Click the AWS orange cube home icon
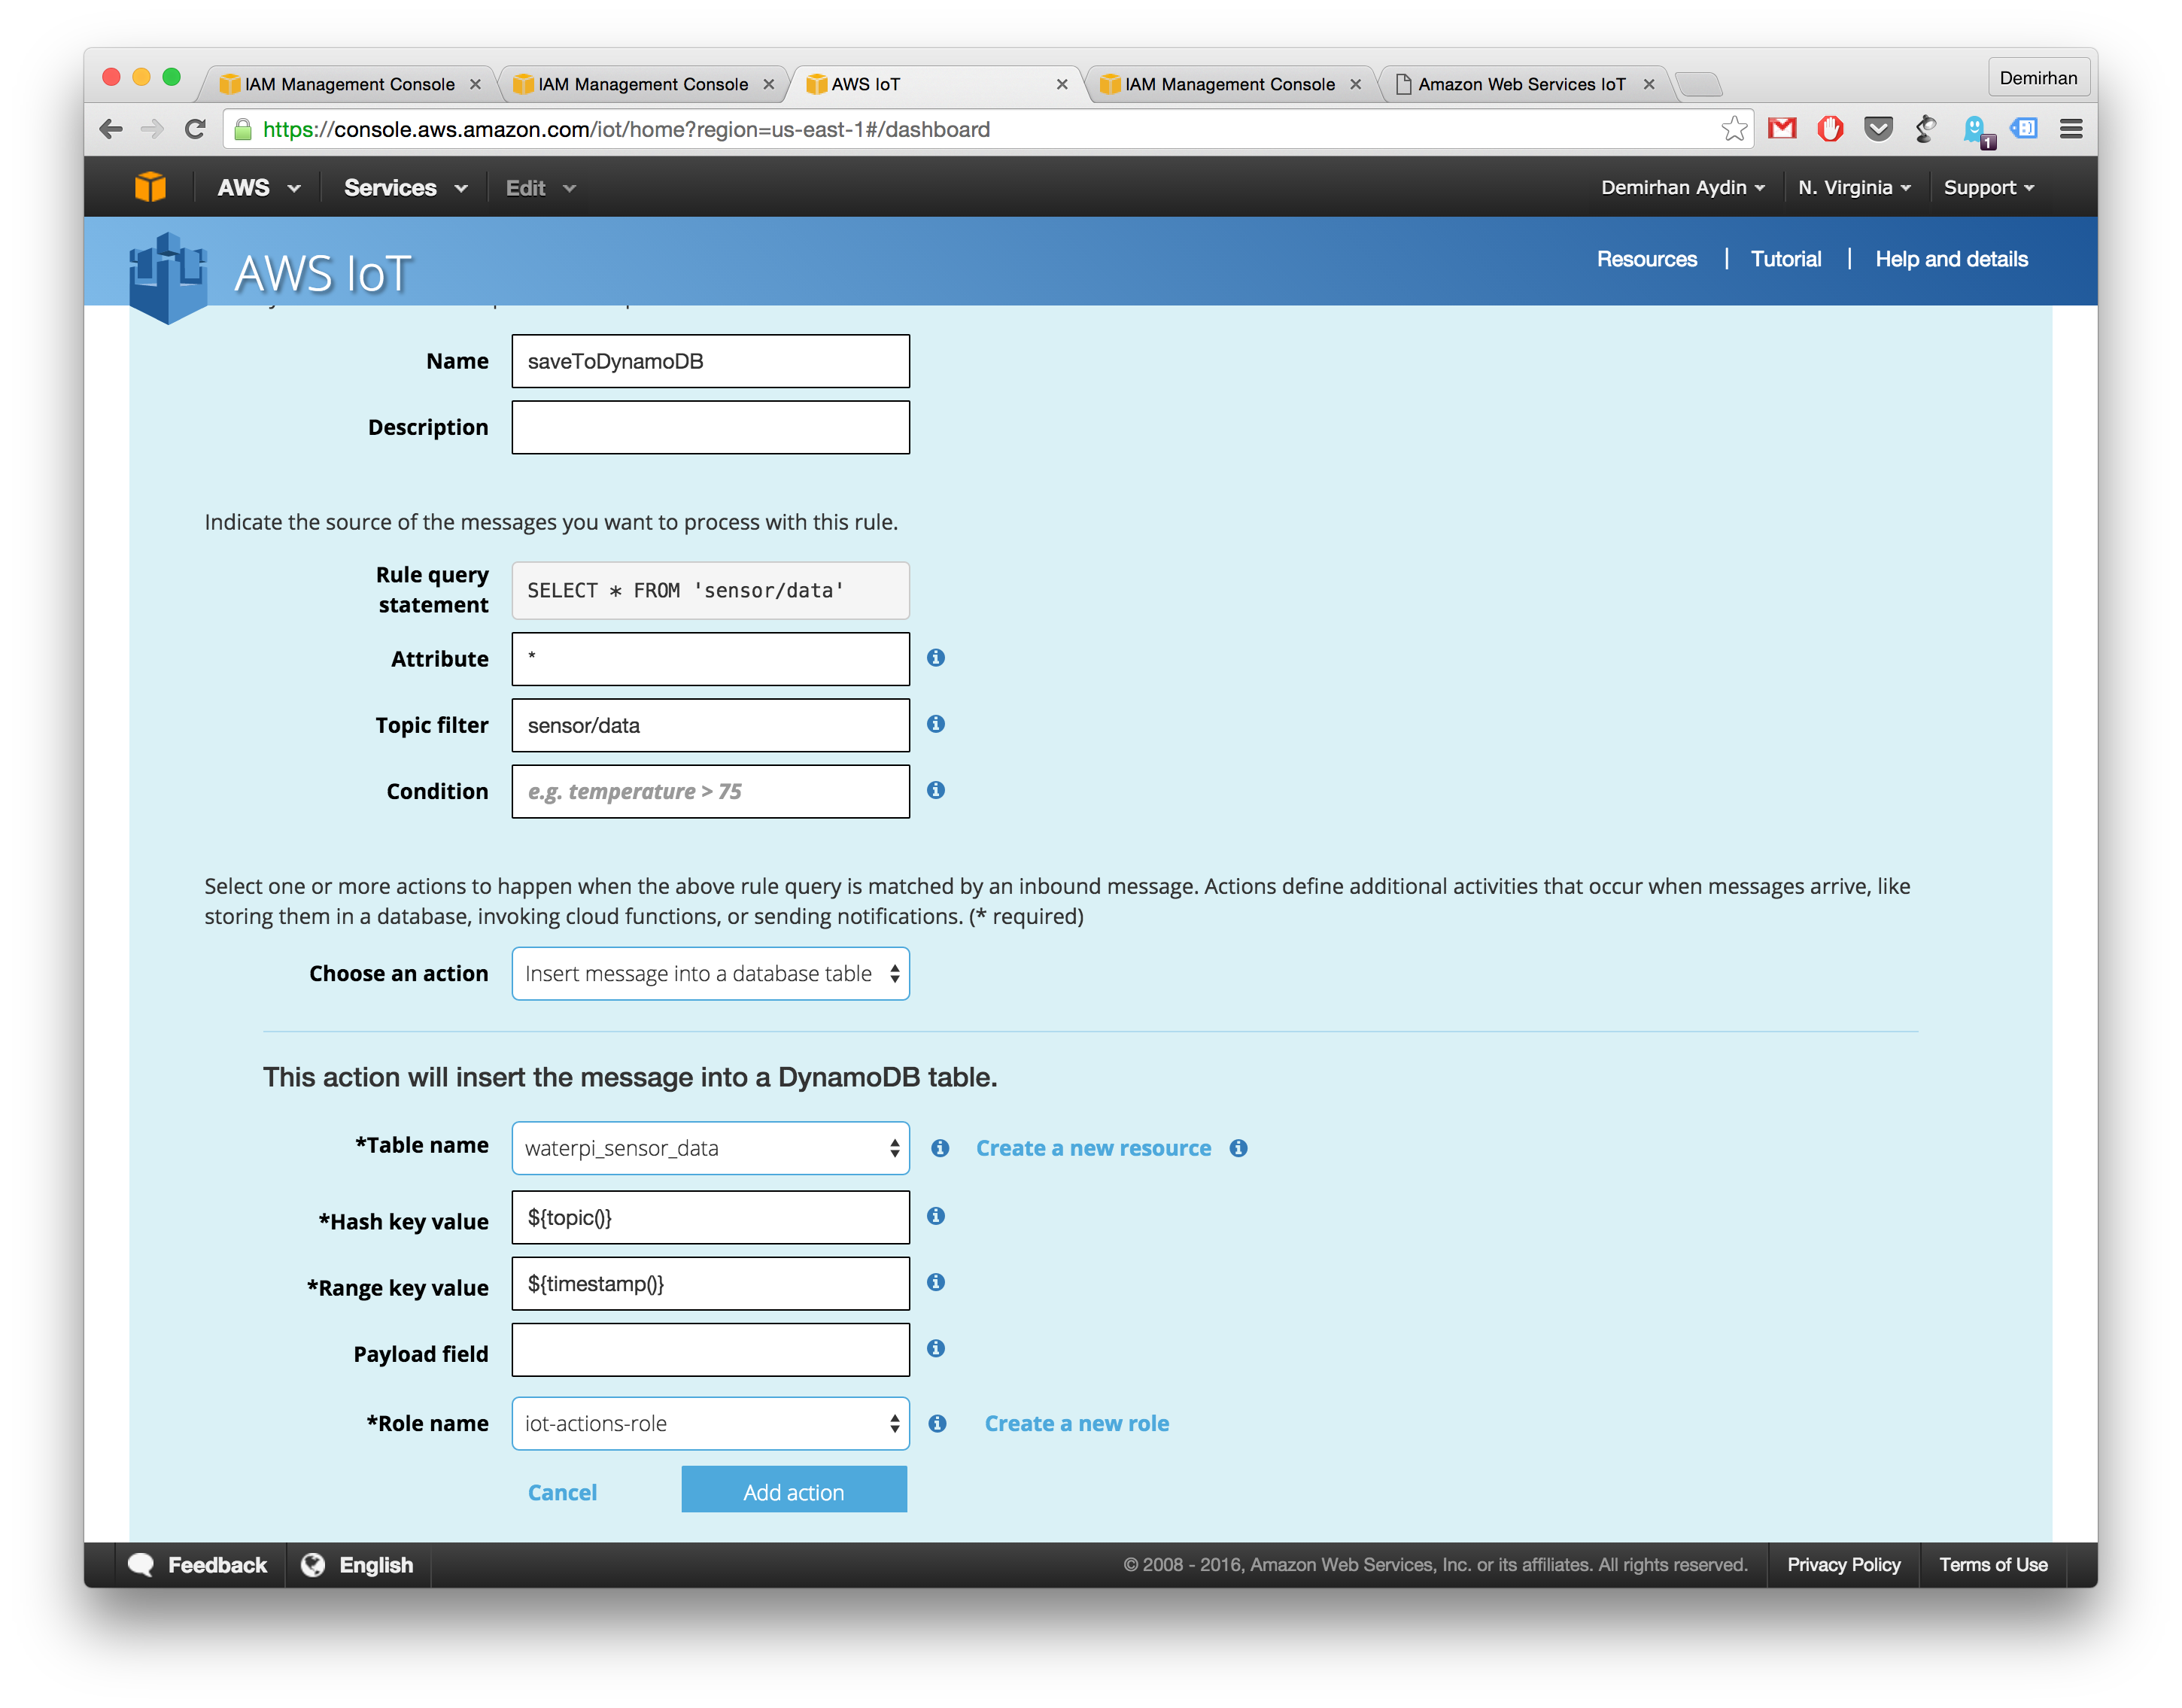This screenshot has width=2182, height=1708. click(x=150, y=187)
